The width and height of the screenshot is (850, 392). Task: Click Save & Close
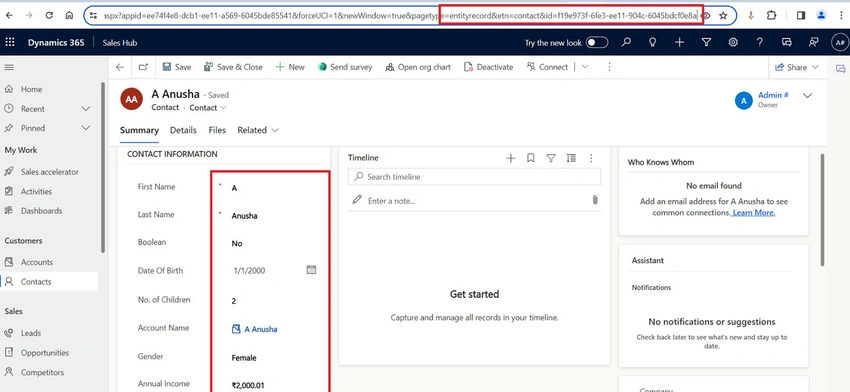pos(233,67)
